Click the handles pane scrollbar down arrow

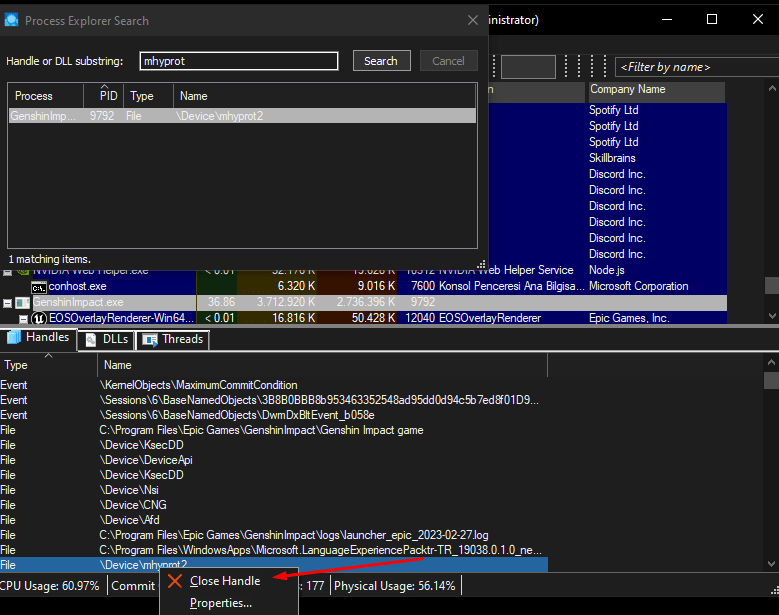point(772,563)
